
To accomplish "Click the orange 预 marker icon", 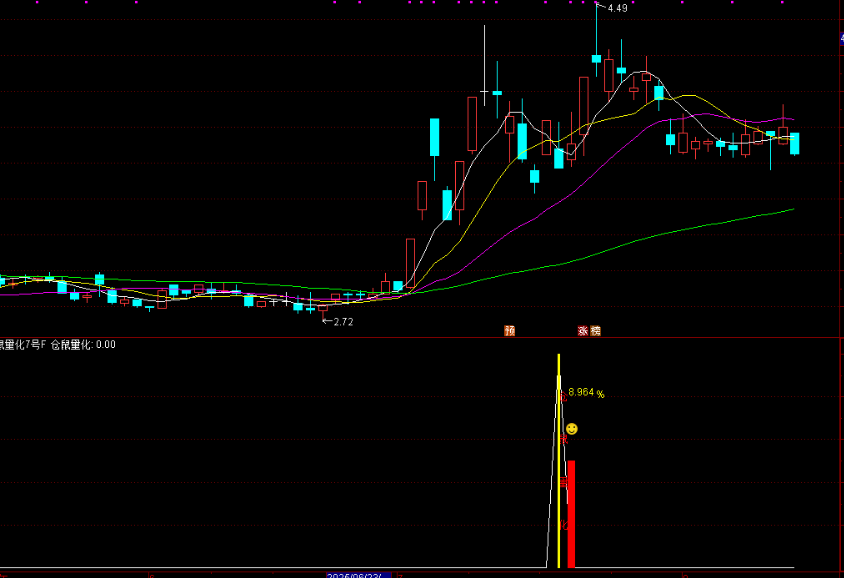I will [510, 330].
